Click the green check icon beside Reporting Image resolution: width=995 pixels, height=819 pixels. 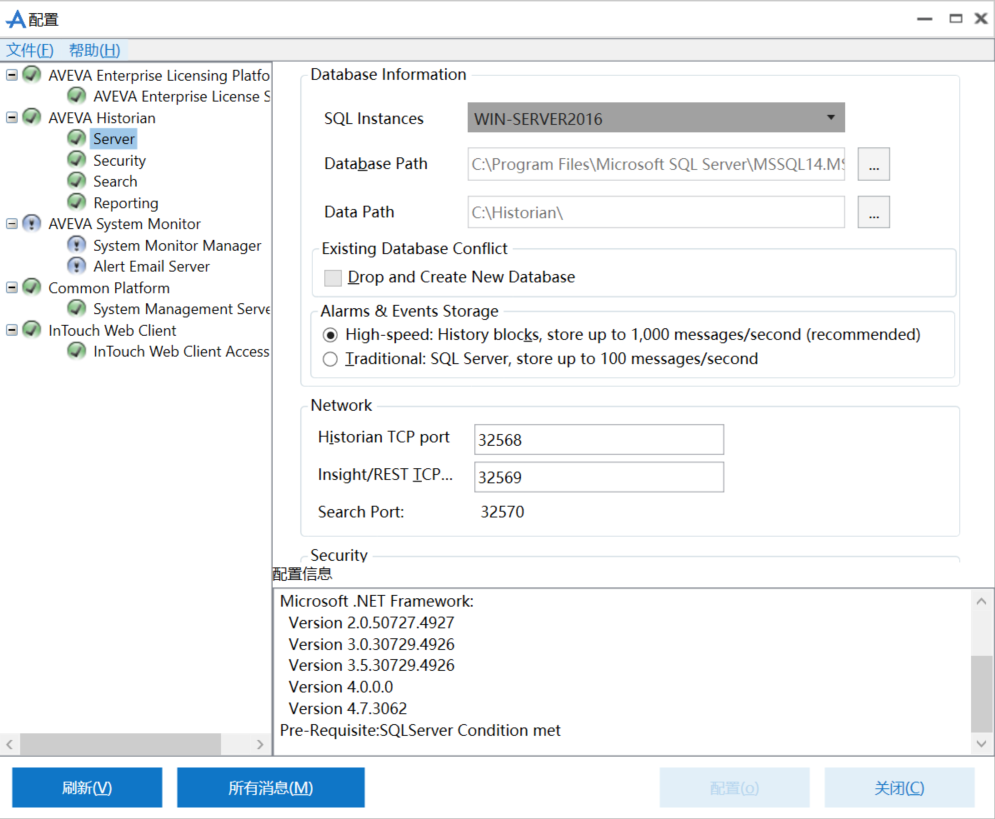coord(76,202)
